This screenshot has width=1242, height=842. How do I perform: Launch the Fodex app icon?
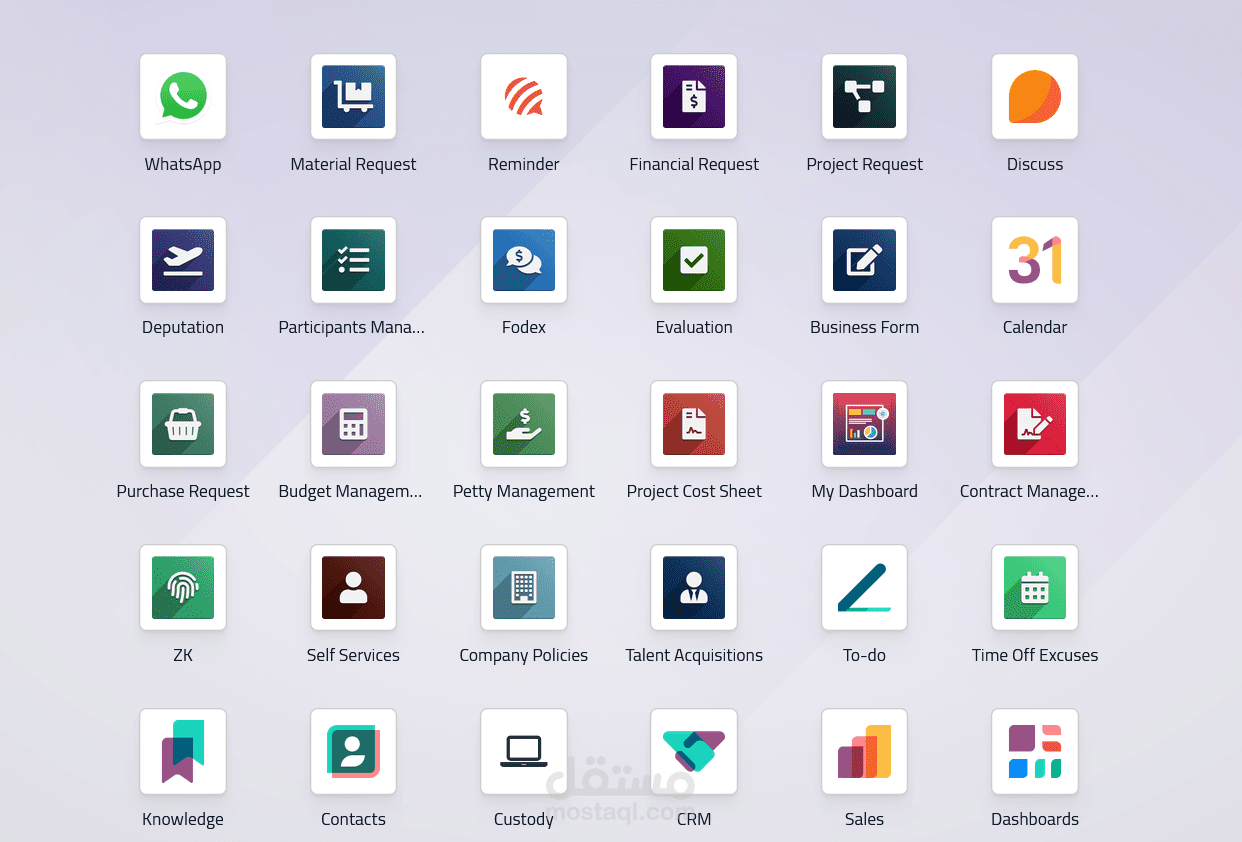click(524, 260)
